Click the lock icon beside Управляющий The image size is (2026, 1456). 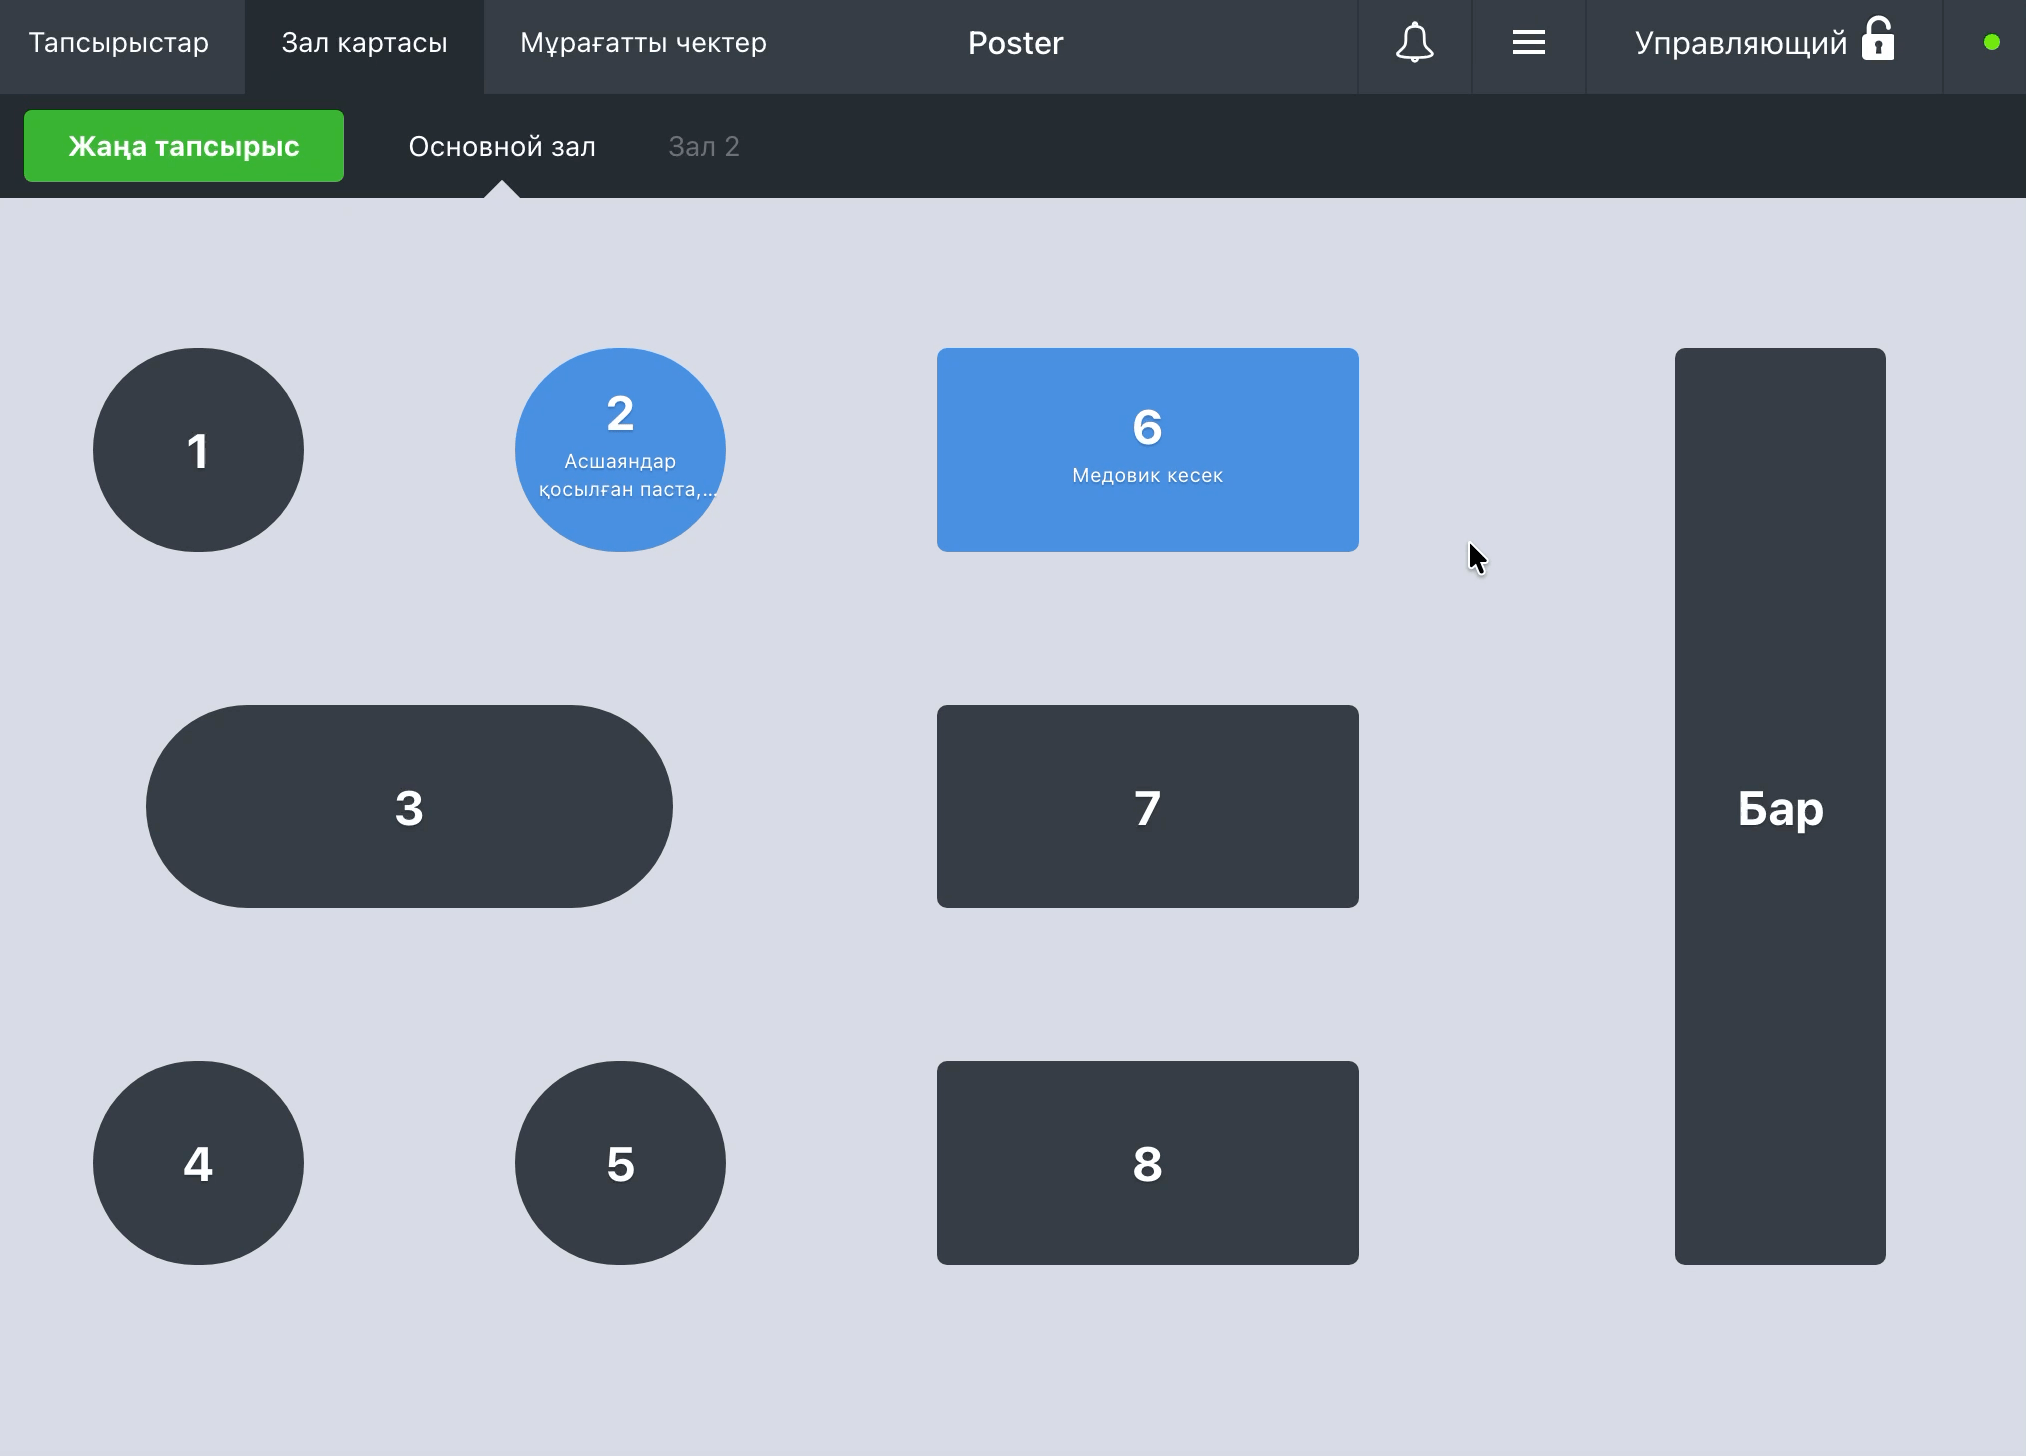click(1878, 40)
